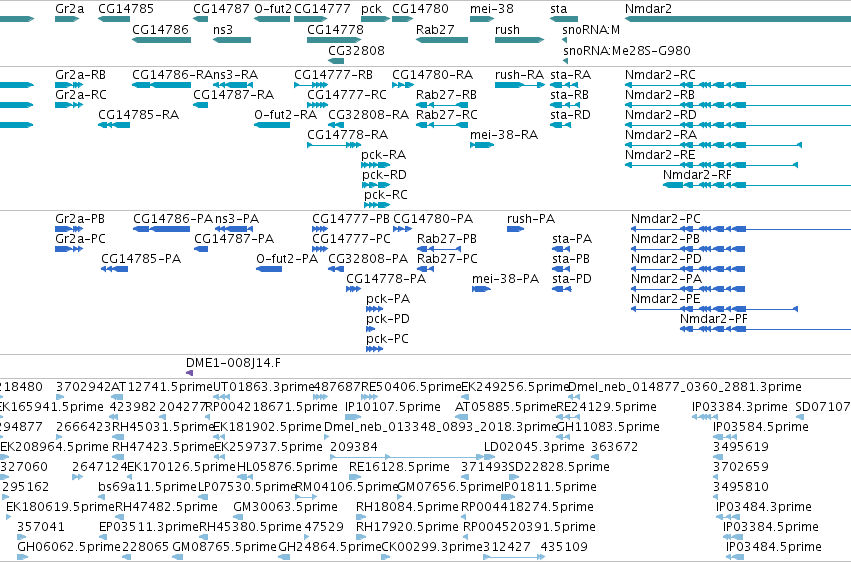851x562 pixels.
Task: Select snoRNA:Me28S-G980 feature
Action: pyautogui.click(x=565, y=60)
